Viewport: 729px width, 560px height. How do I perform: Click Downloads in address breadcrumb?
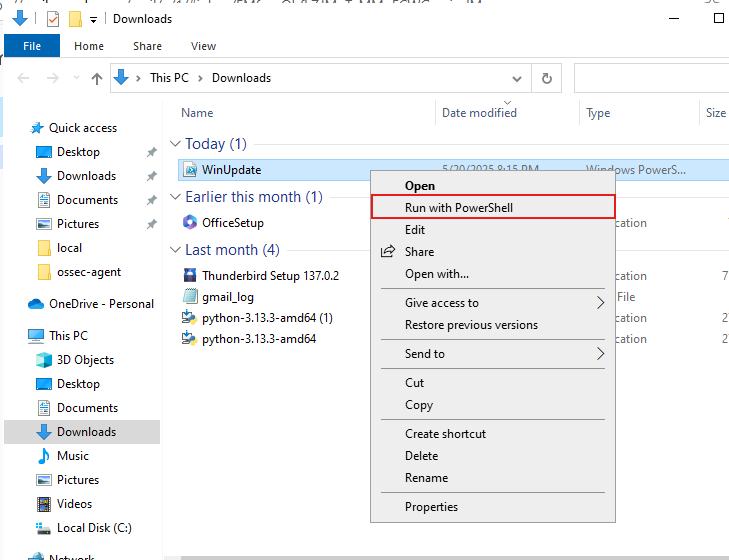(x=241, y=78)
